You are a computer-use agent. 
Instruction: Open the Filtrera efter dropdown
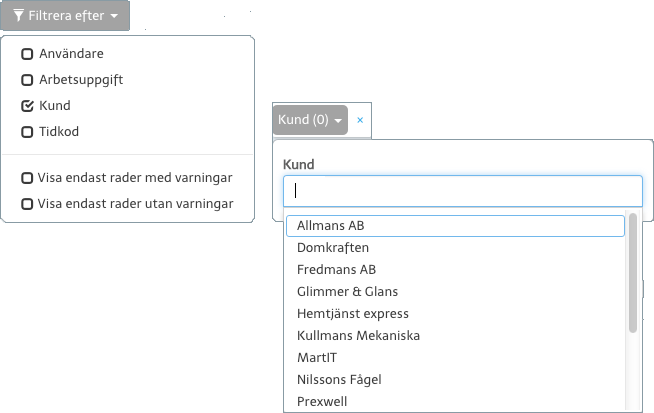tap(66, 16)
